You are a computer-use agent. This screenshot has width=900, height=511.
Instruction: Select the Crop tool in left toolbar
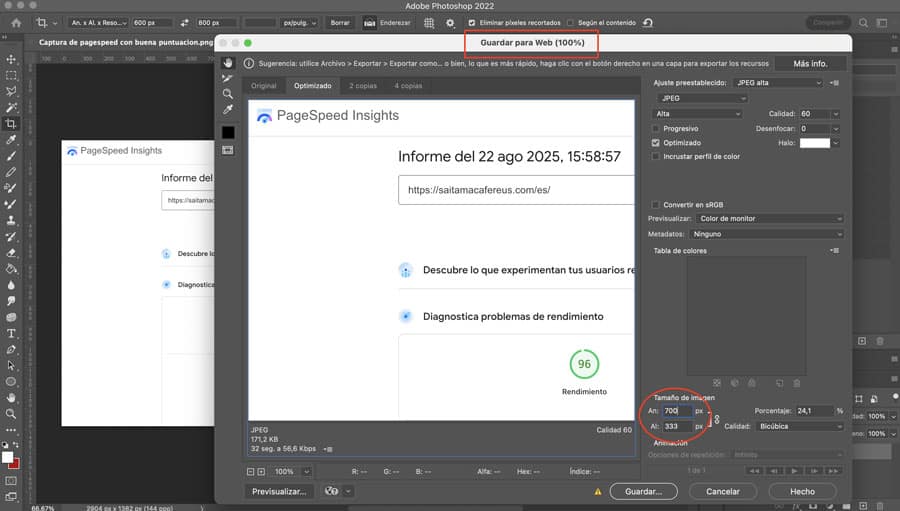coord(11,123)
